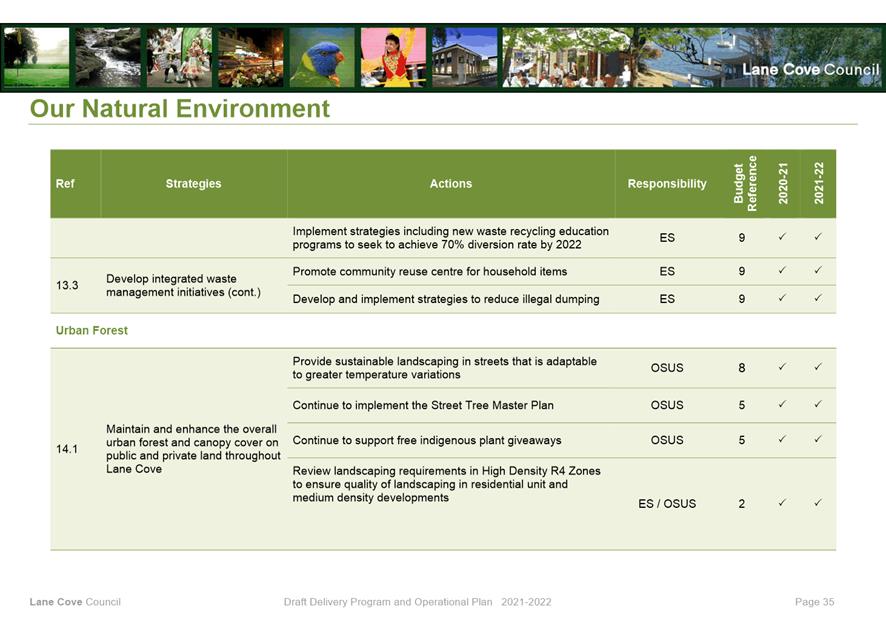The image size is (886, 626).
Task: Select budget reference 5 for Street Tree Master Plan
Action: tap(742, 405)
